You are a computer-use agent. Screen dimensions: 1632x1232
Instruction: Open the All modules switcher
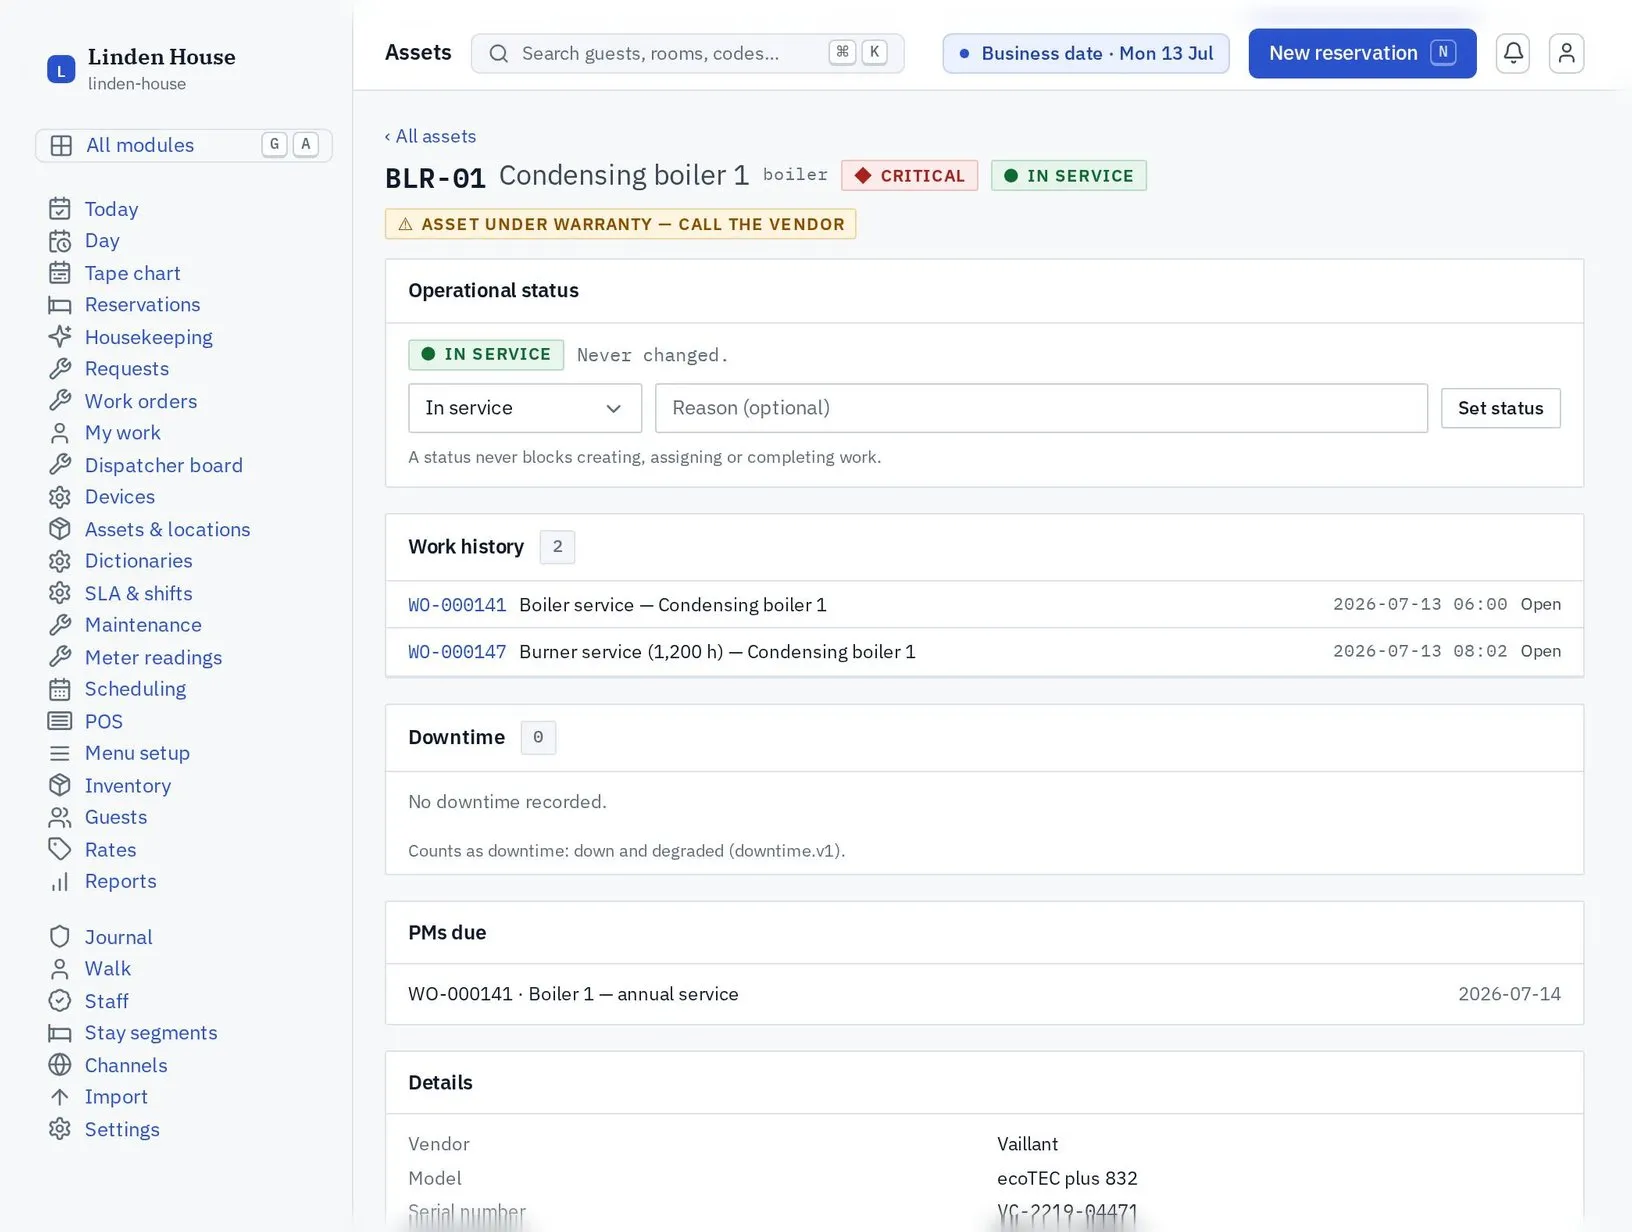pos(184,145)
